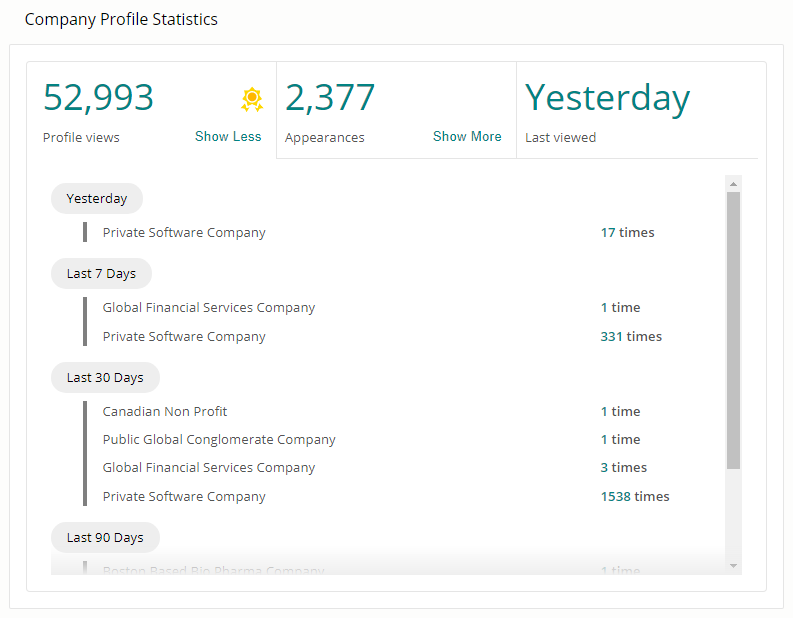Click the gold award badge icon
This screenshot has width=793, height=618.
pos(251,99)
